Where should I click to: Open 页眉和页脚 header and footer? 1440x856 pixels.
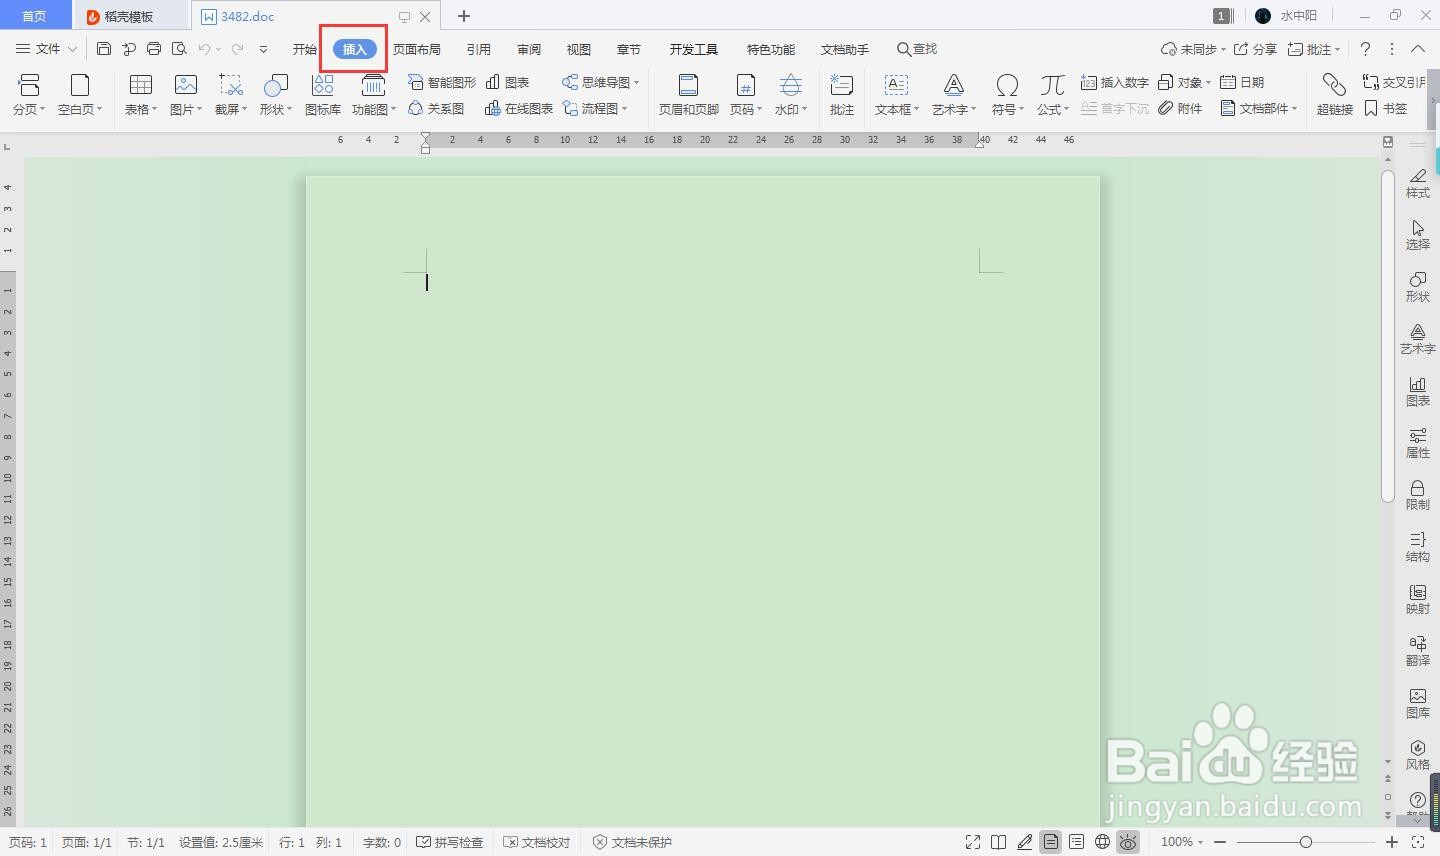click(688, 95)
